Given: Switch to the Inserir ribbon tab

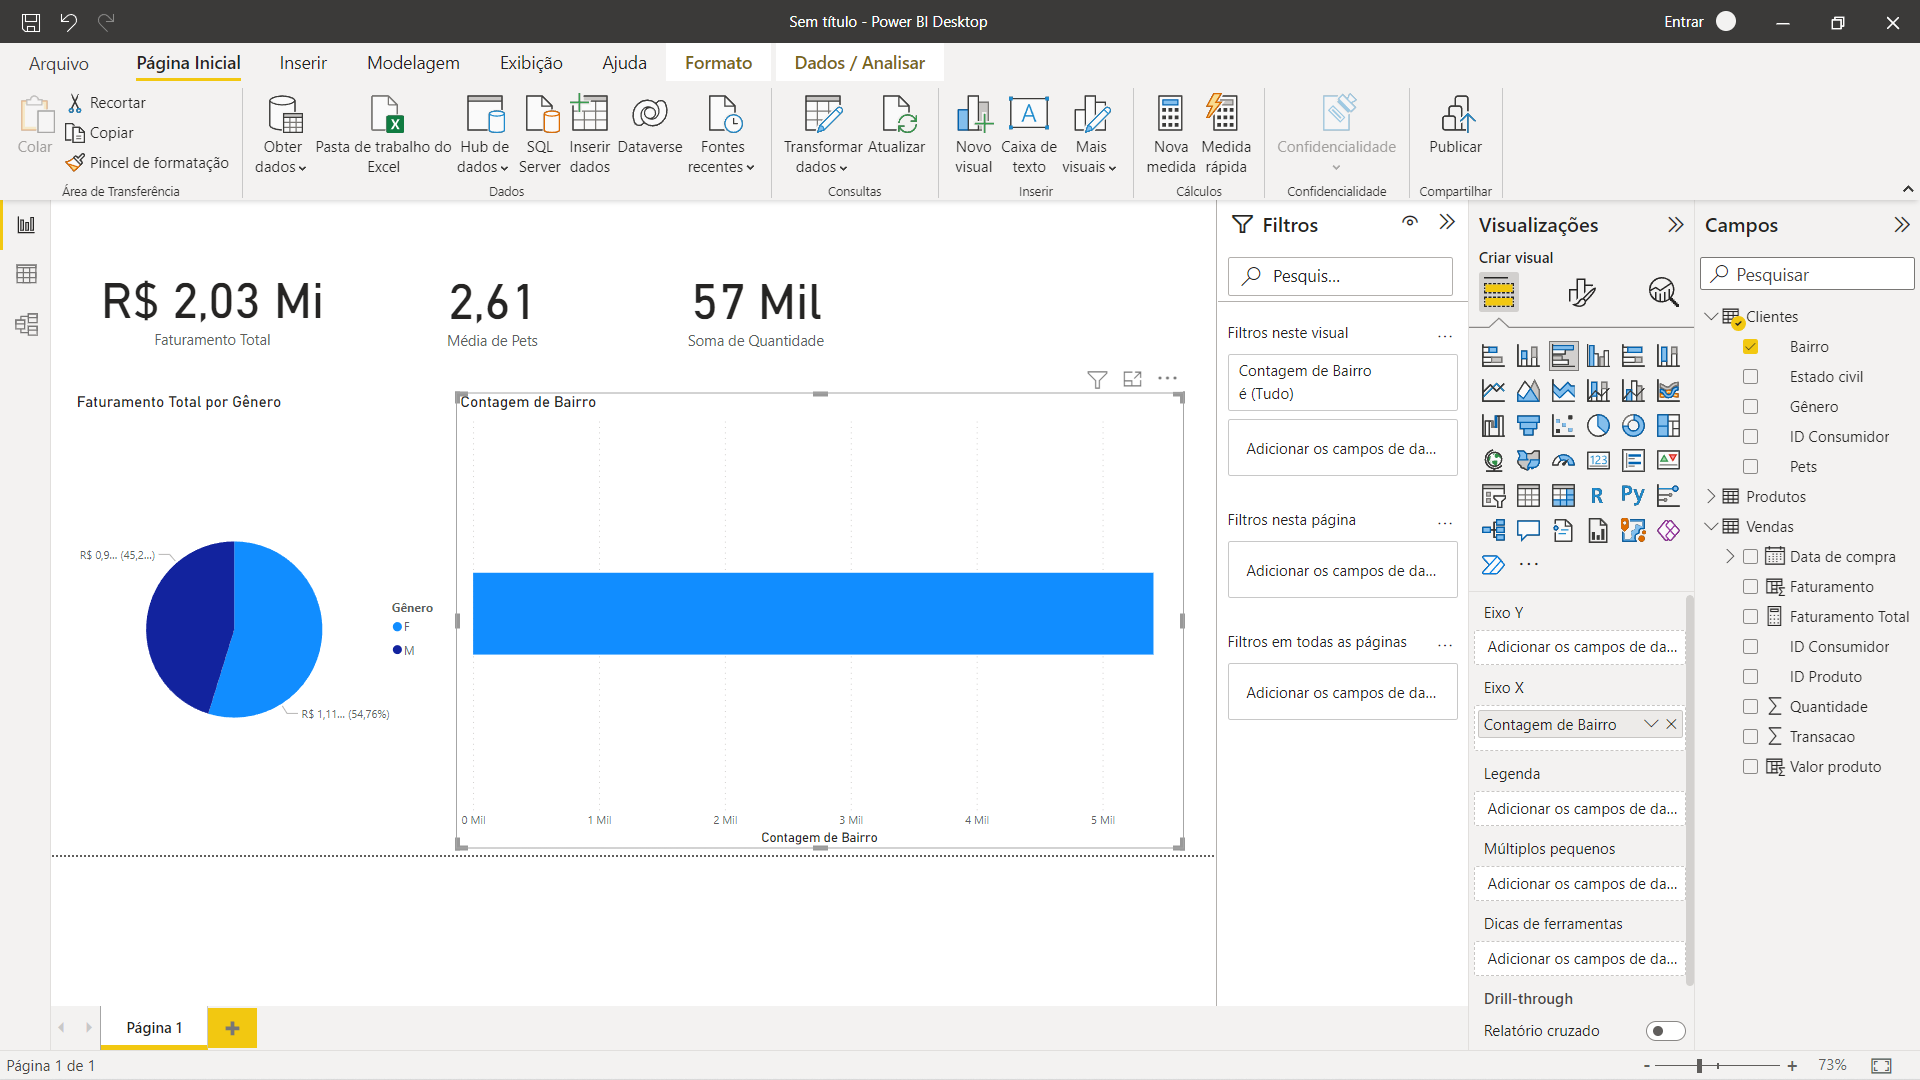Looking at the screenshot, I should (x=303, y=62).
